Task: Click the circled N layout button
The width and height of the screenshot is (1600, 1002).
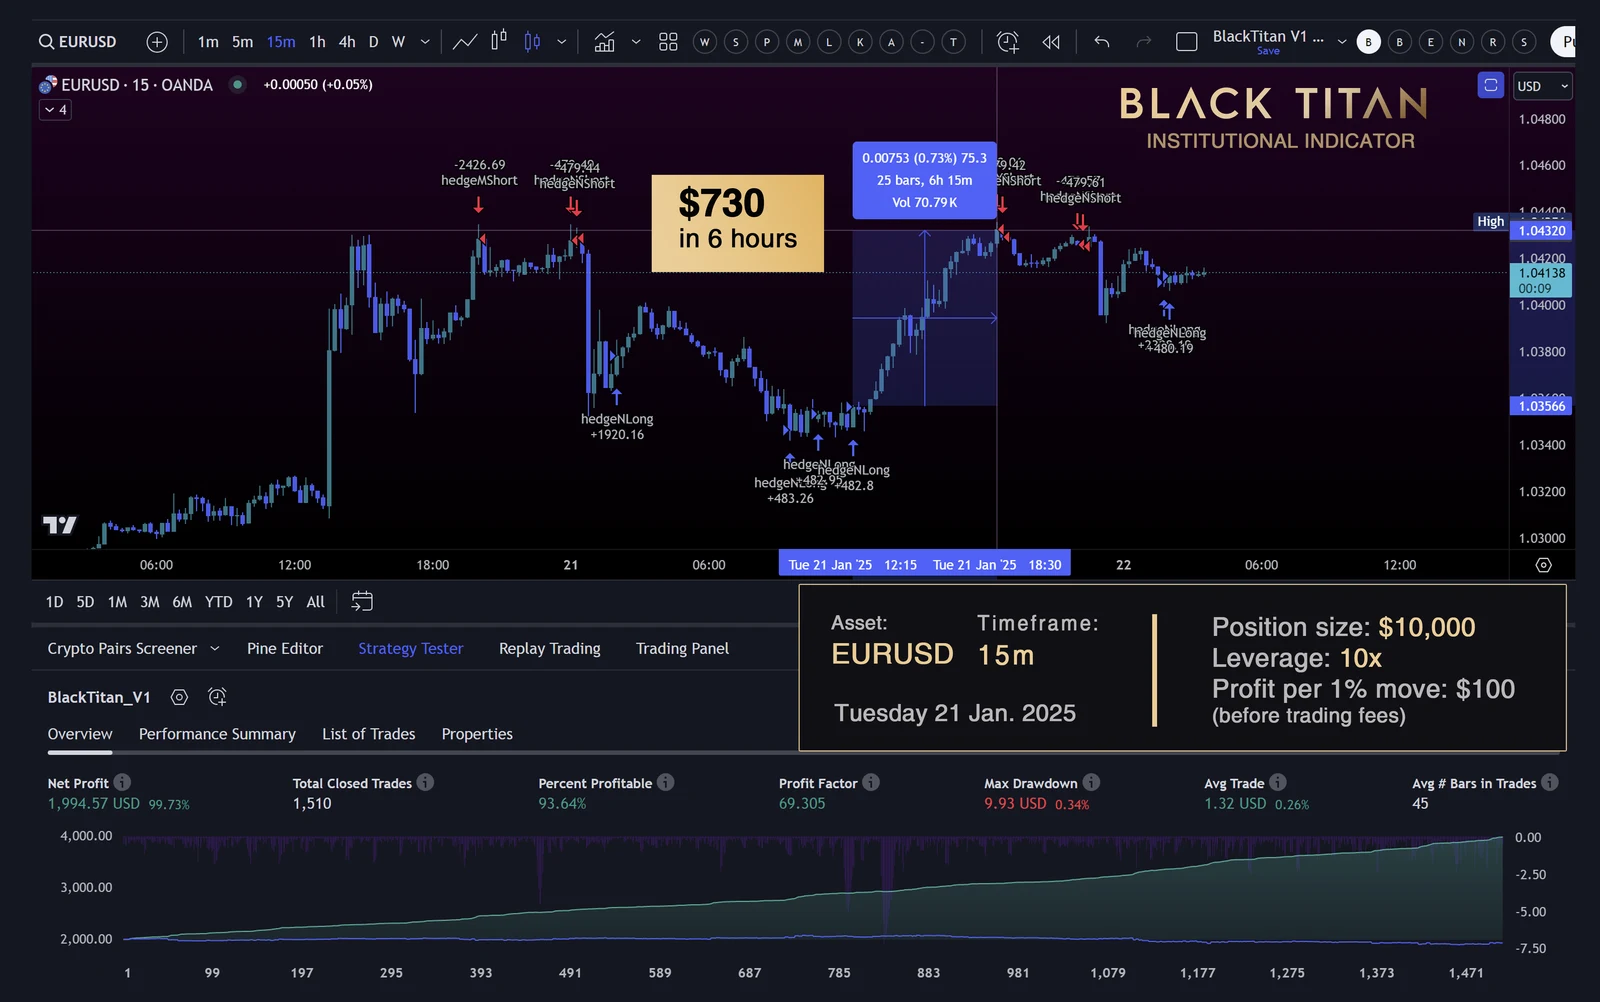Action: point(1462,42)
